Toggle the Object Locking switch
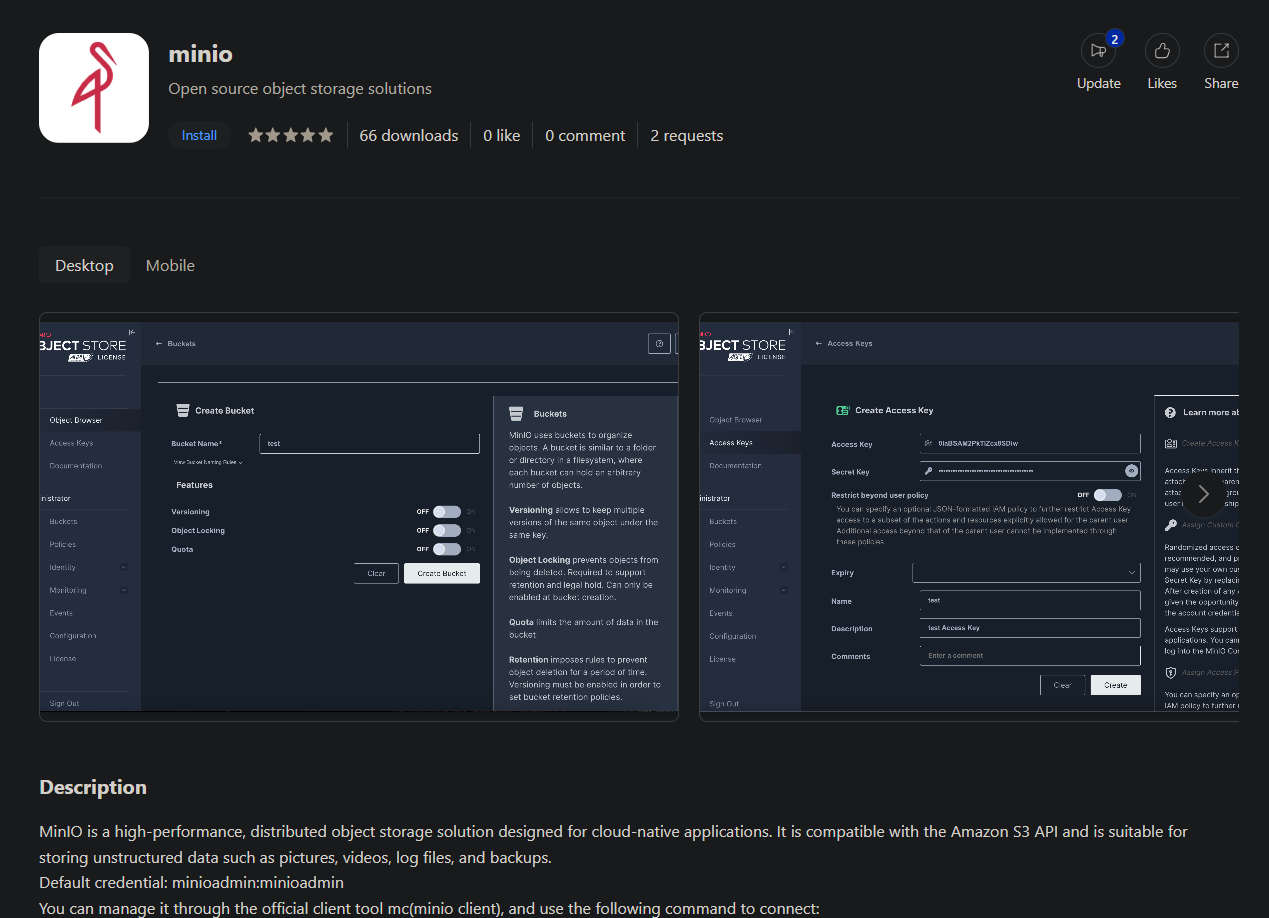Viewport: 1269px width, 918px height. [446, 530]
